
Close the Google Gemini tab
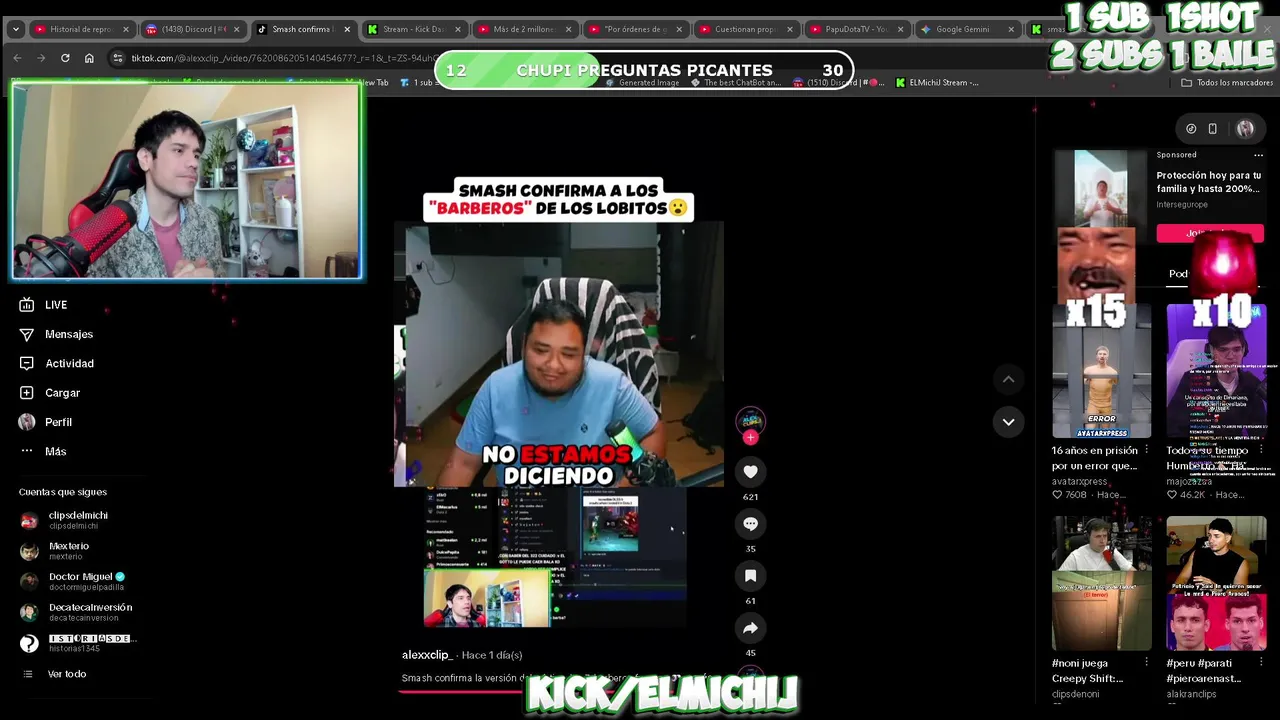tap(1010, 29)
